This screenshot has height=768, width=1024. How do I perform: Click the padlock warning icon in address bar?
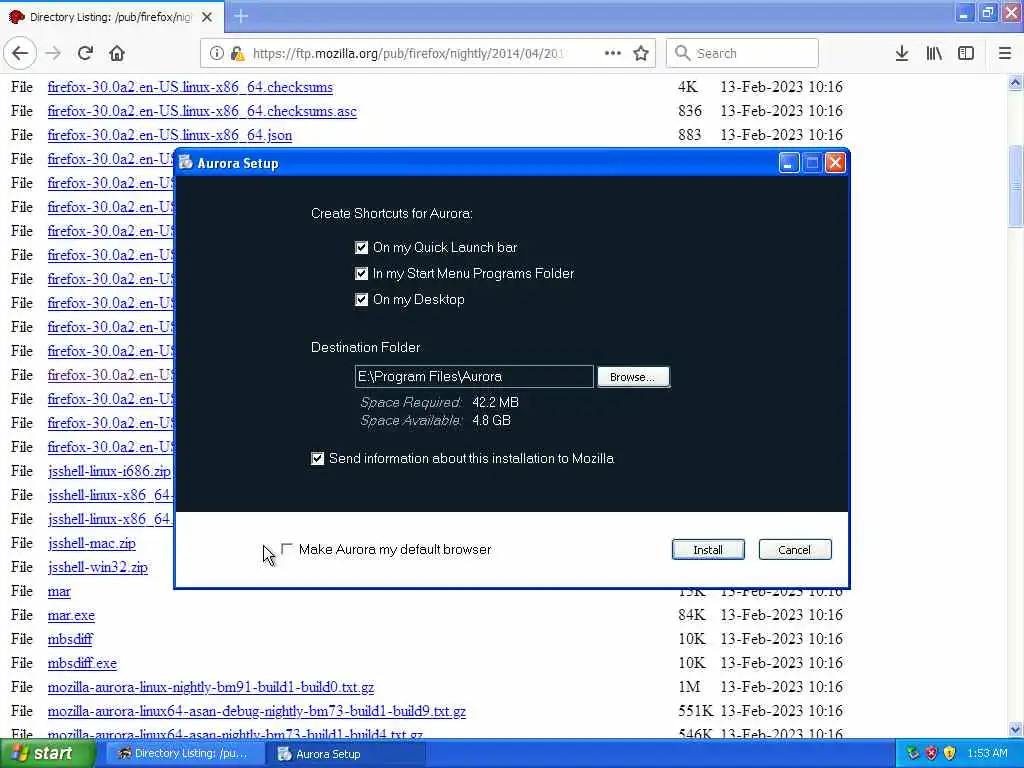point(238,54)
